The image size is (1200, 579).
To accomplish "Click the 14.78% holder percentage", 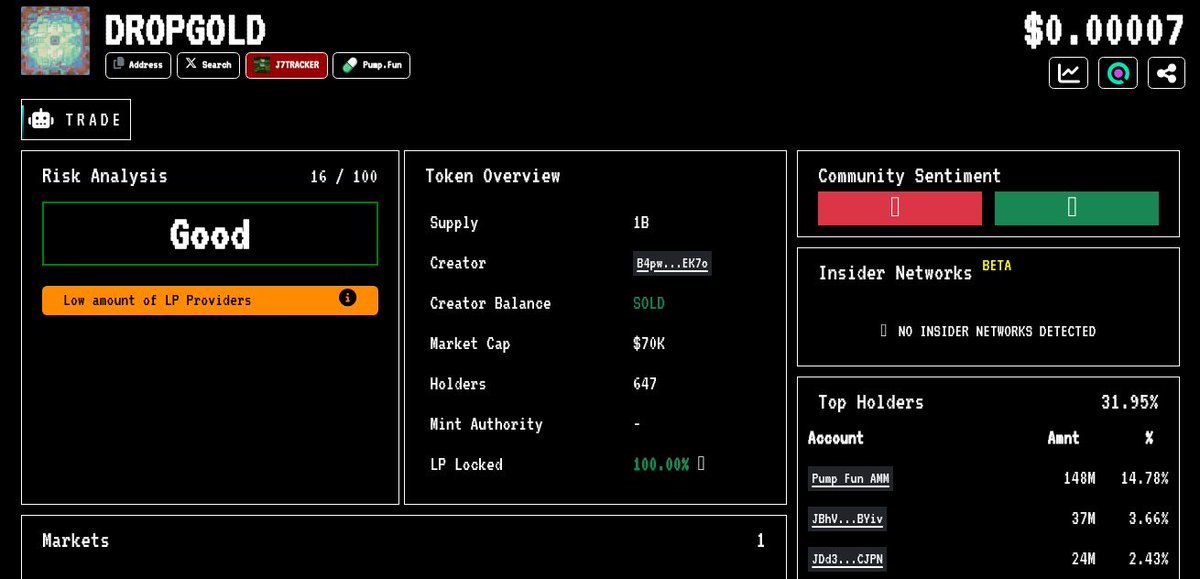I will coord(1144,479).
